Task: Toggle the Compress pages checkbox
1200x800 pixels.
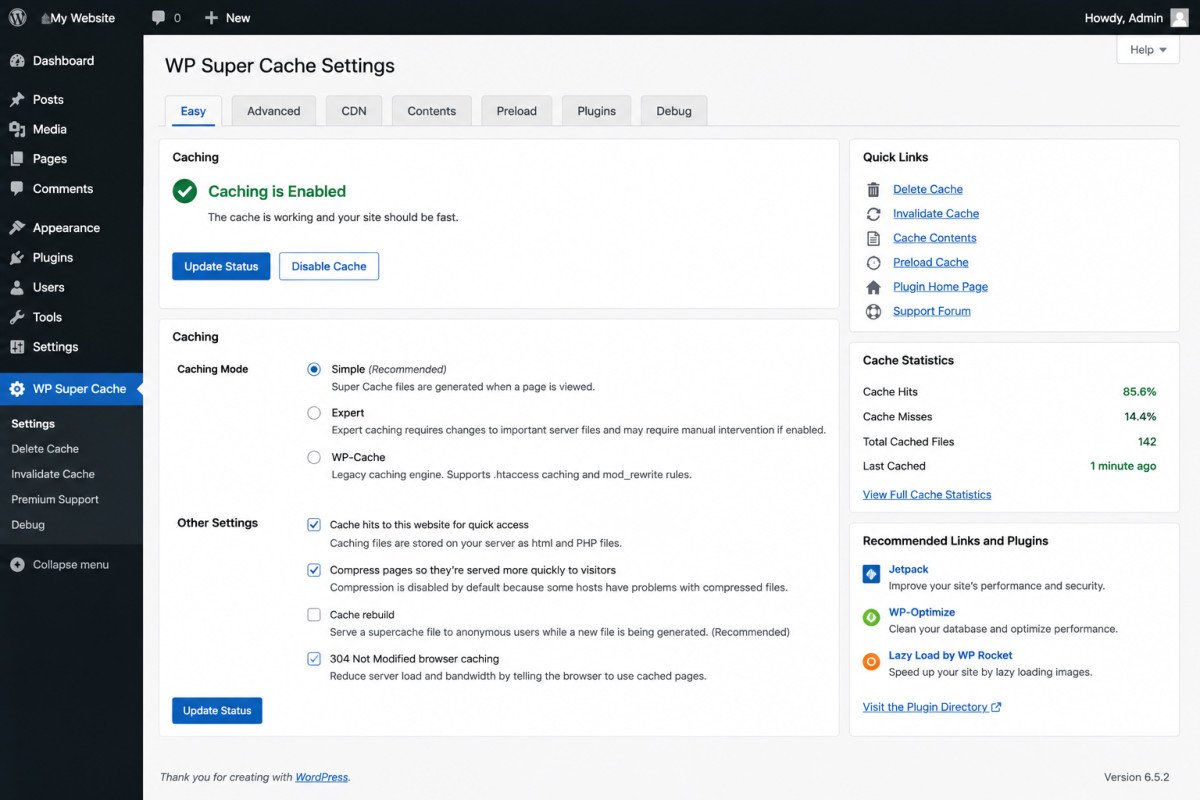Action: pyautogui.click(x=314, y=570)
